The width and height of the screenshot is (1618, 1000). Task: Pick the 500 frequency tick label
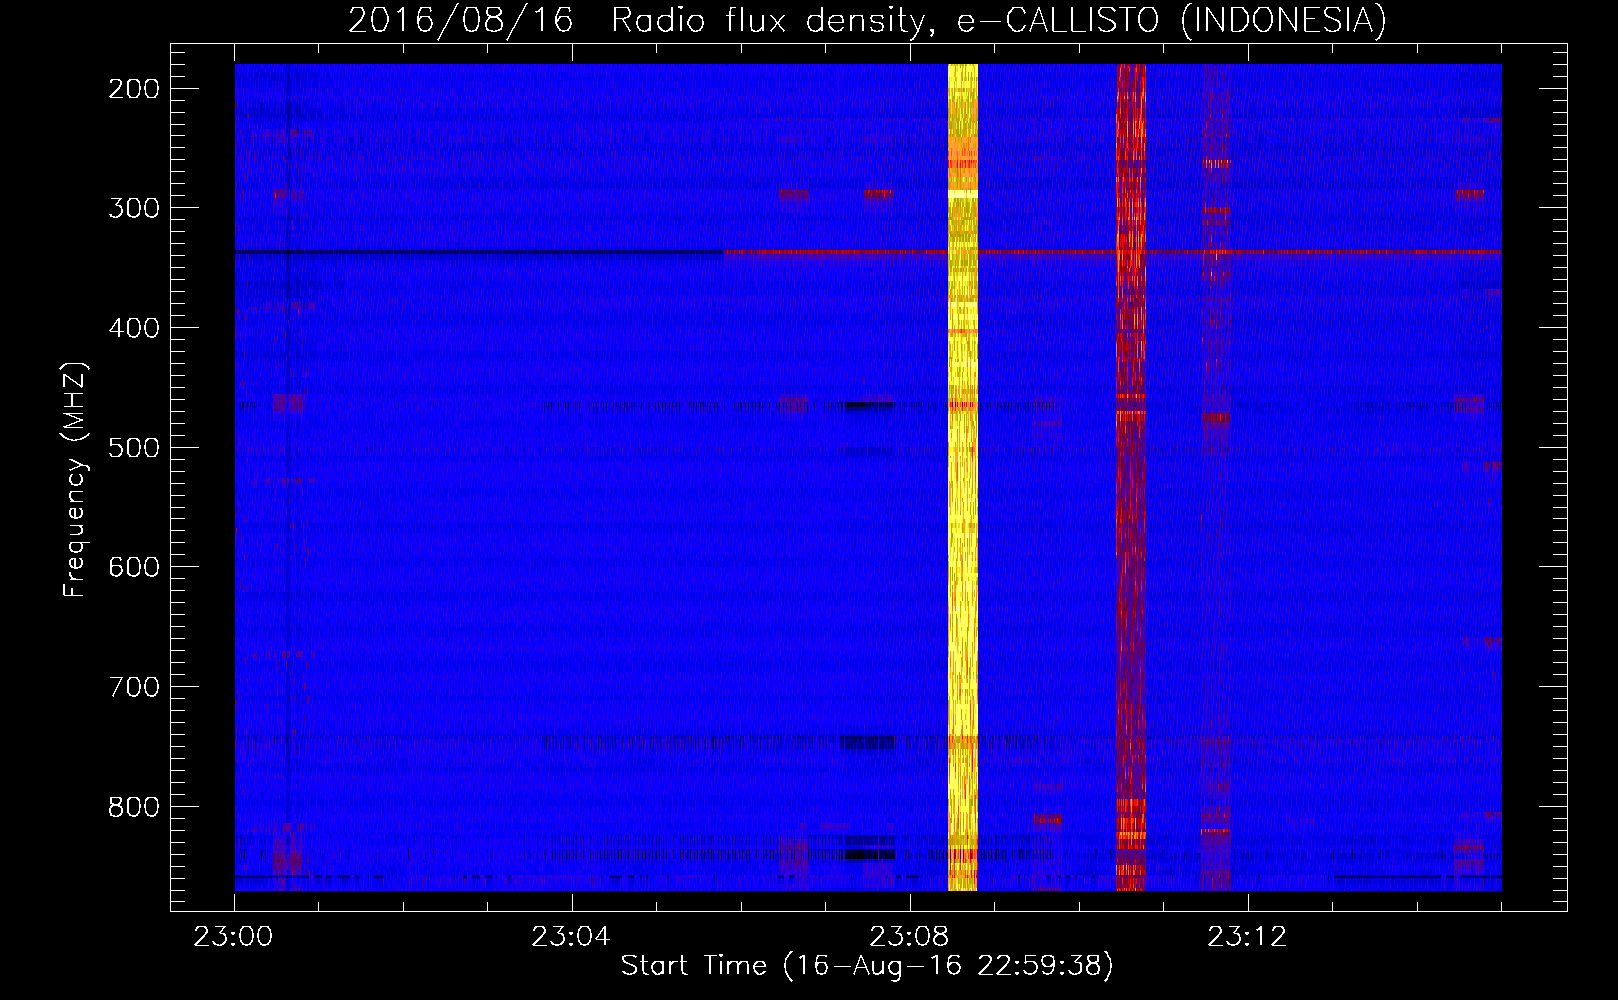pos(136,447)
